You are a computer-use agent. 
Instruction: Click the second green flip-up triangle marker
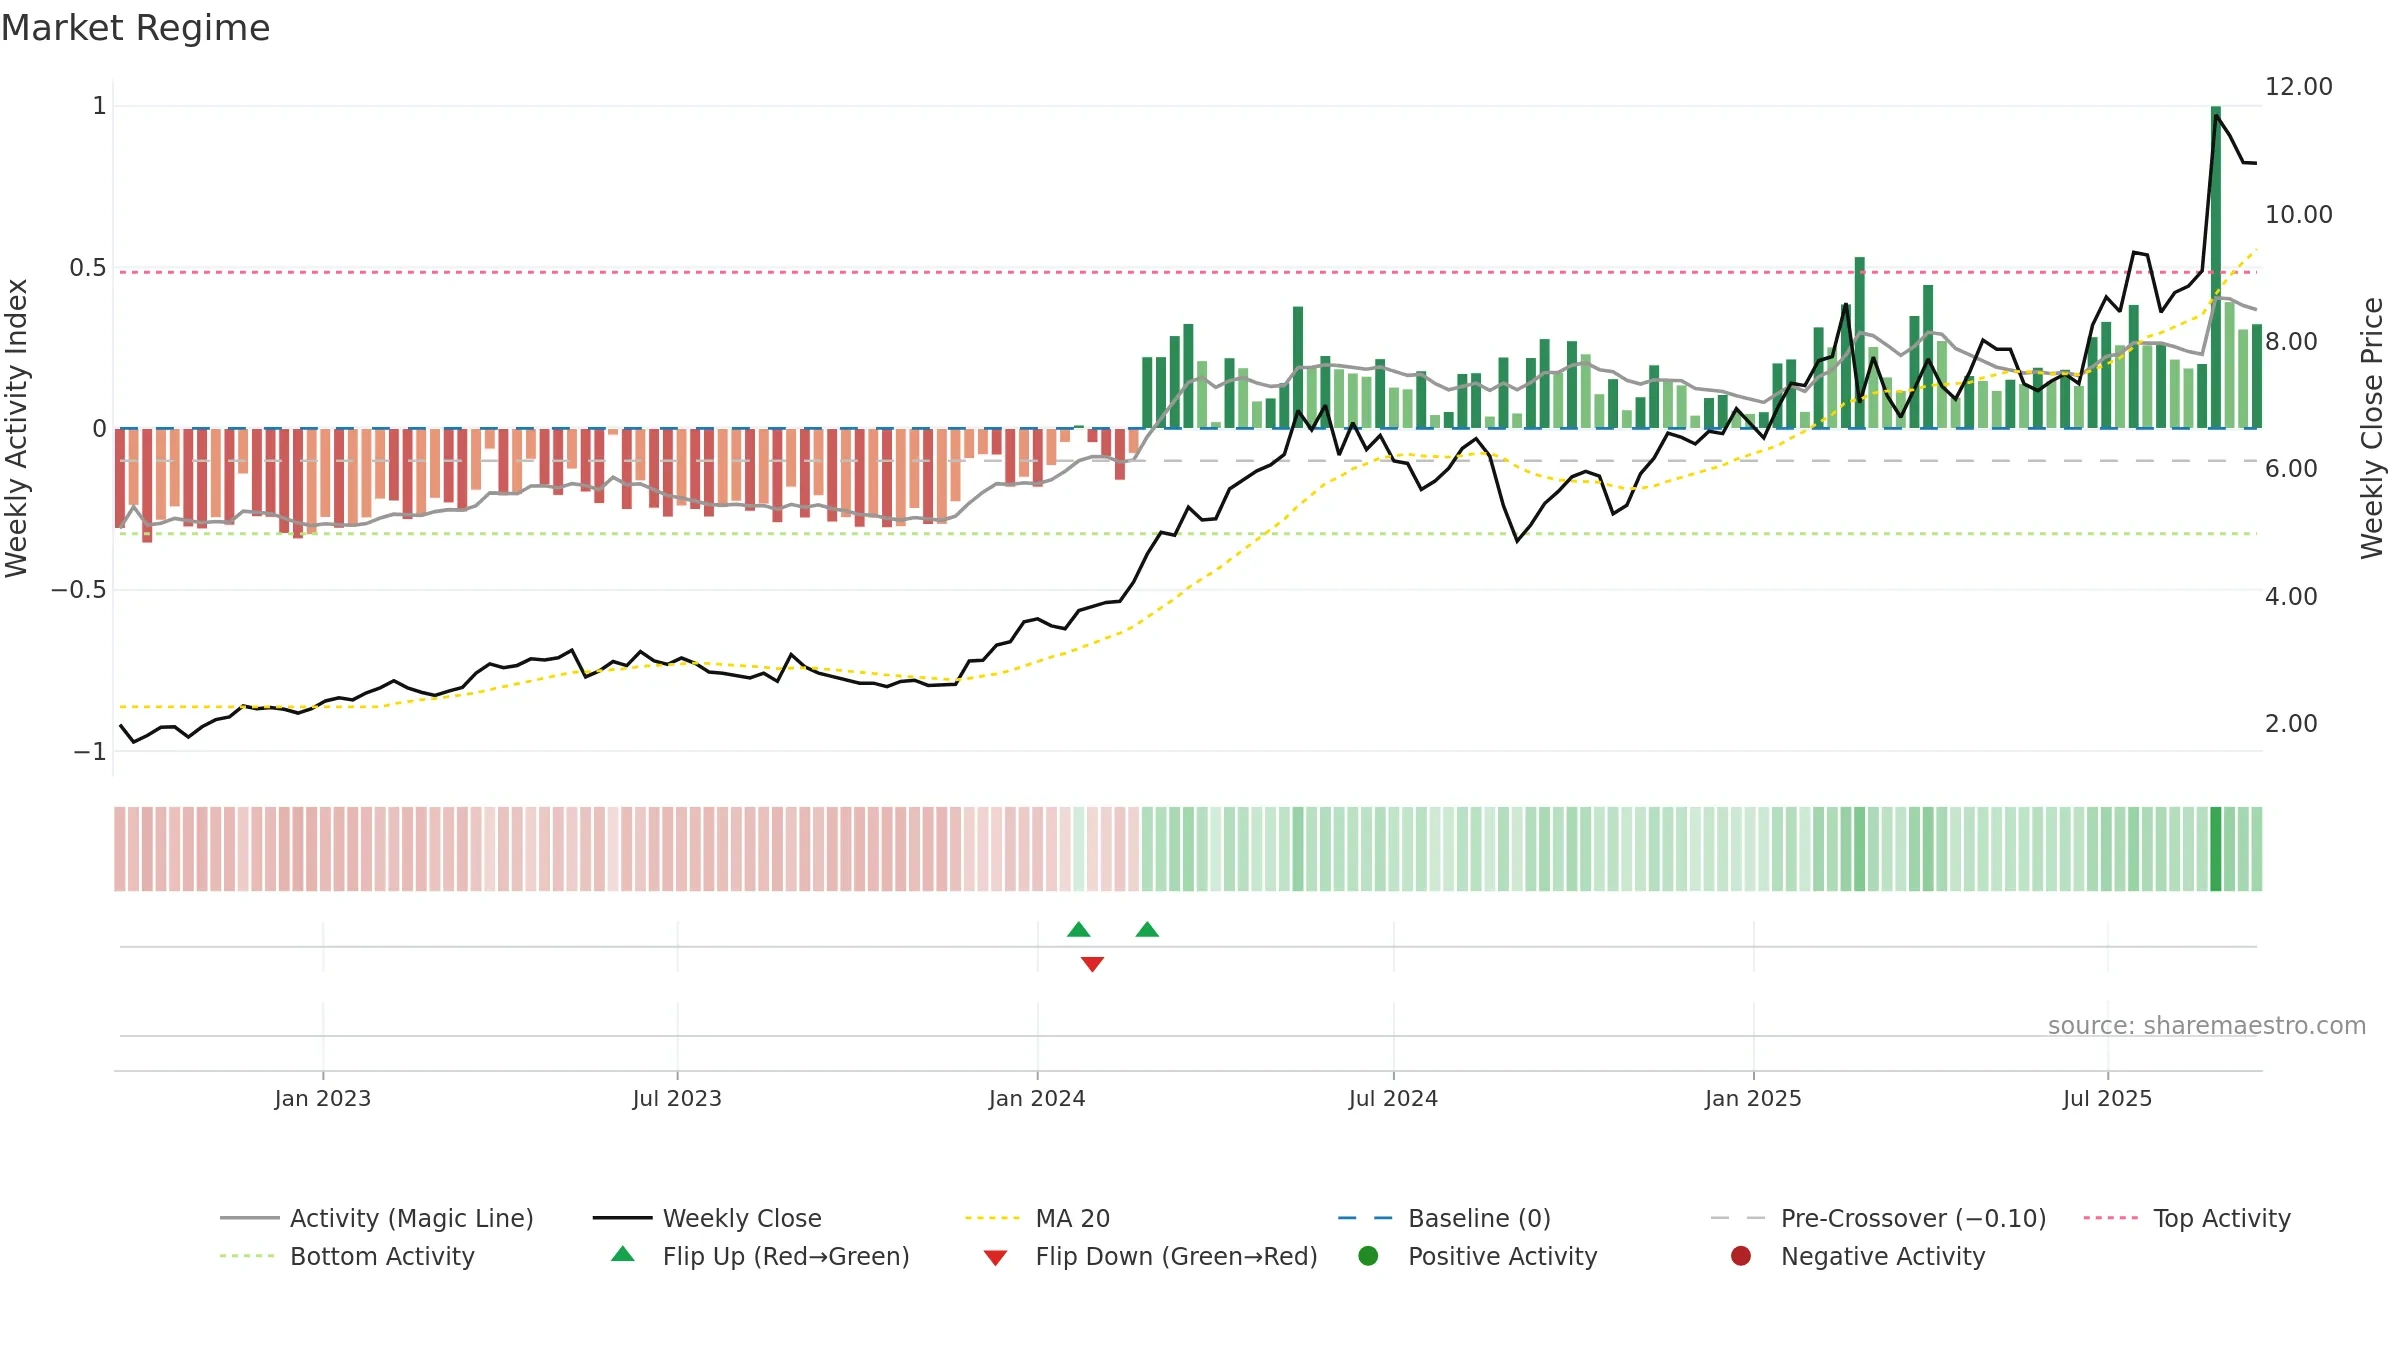[x=1147, y=930]
